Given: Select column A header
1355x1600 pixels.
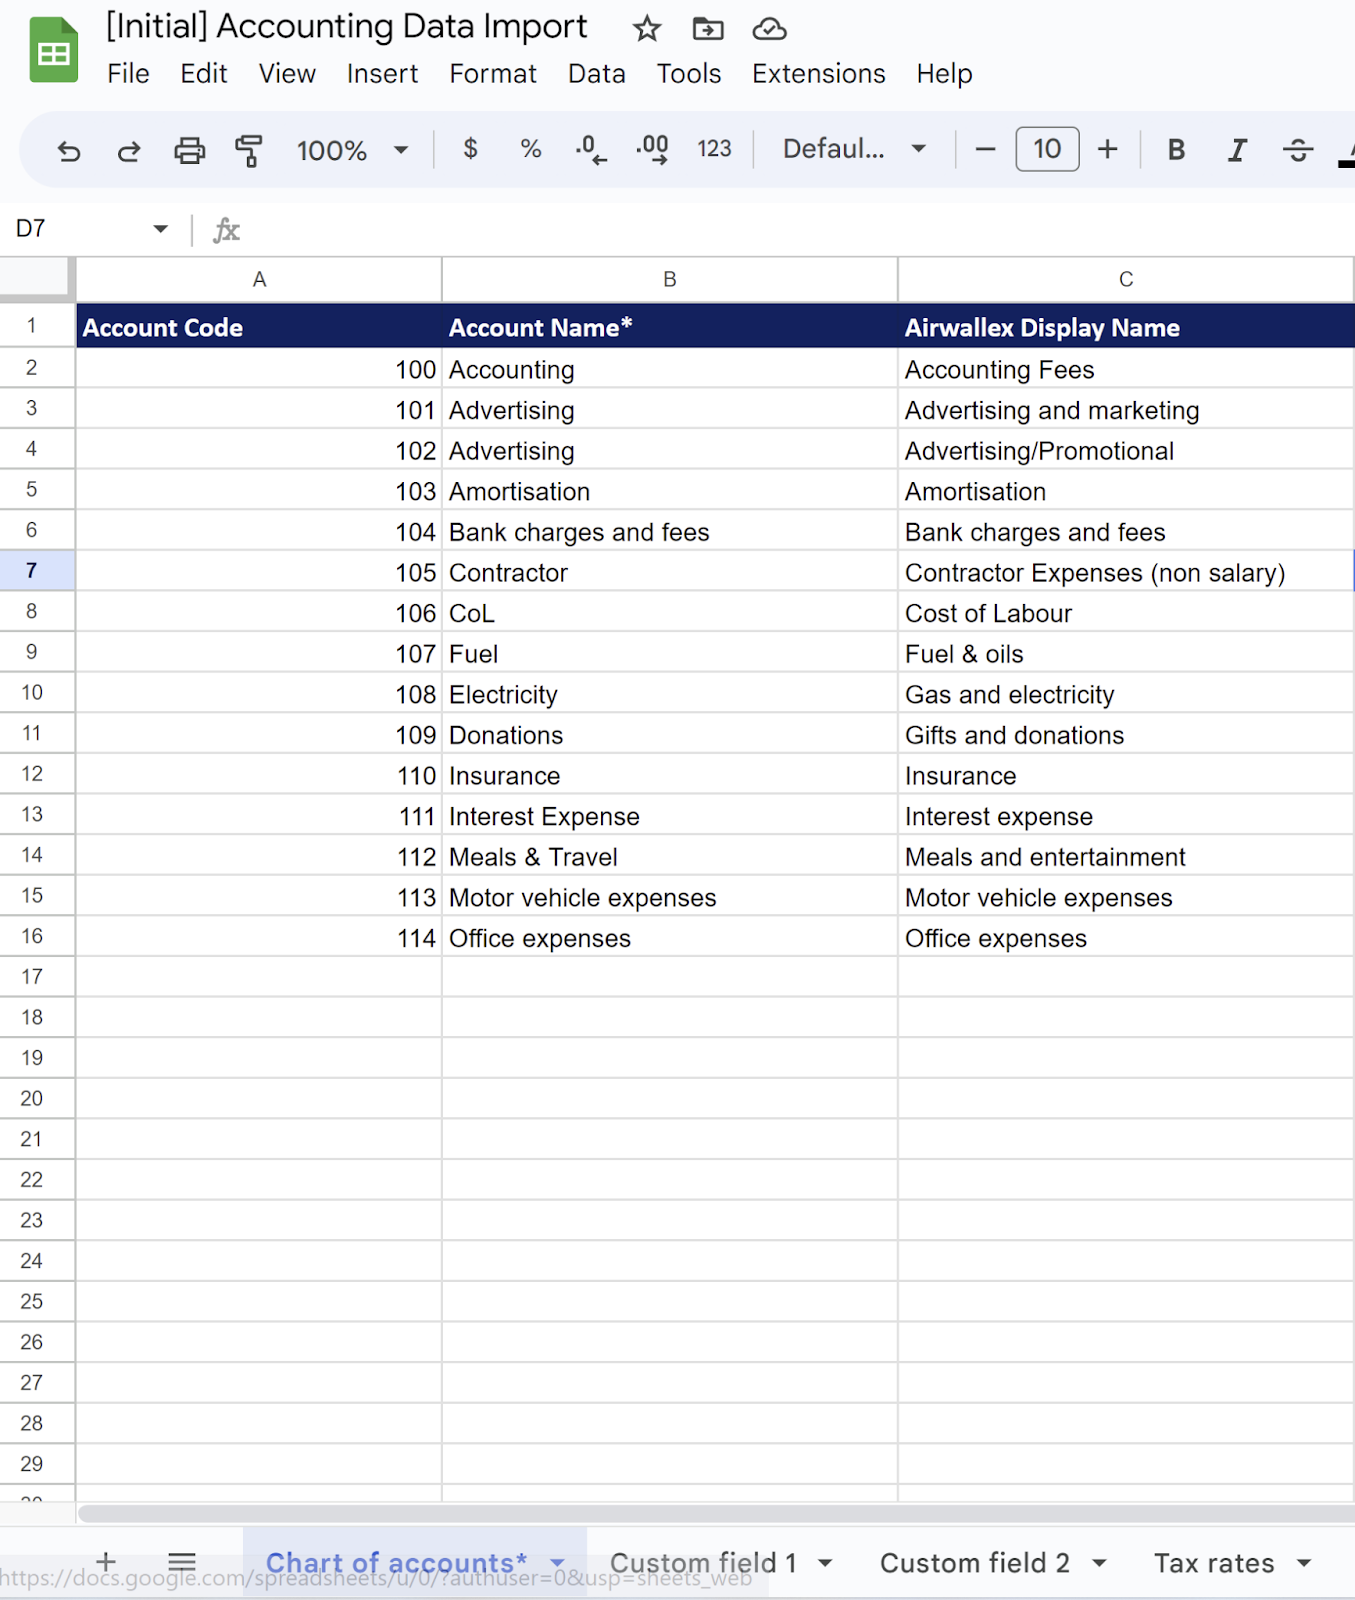Looking at the screenshot, I should (x=259, y=280).
